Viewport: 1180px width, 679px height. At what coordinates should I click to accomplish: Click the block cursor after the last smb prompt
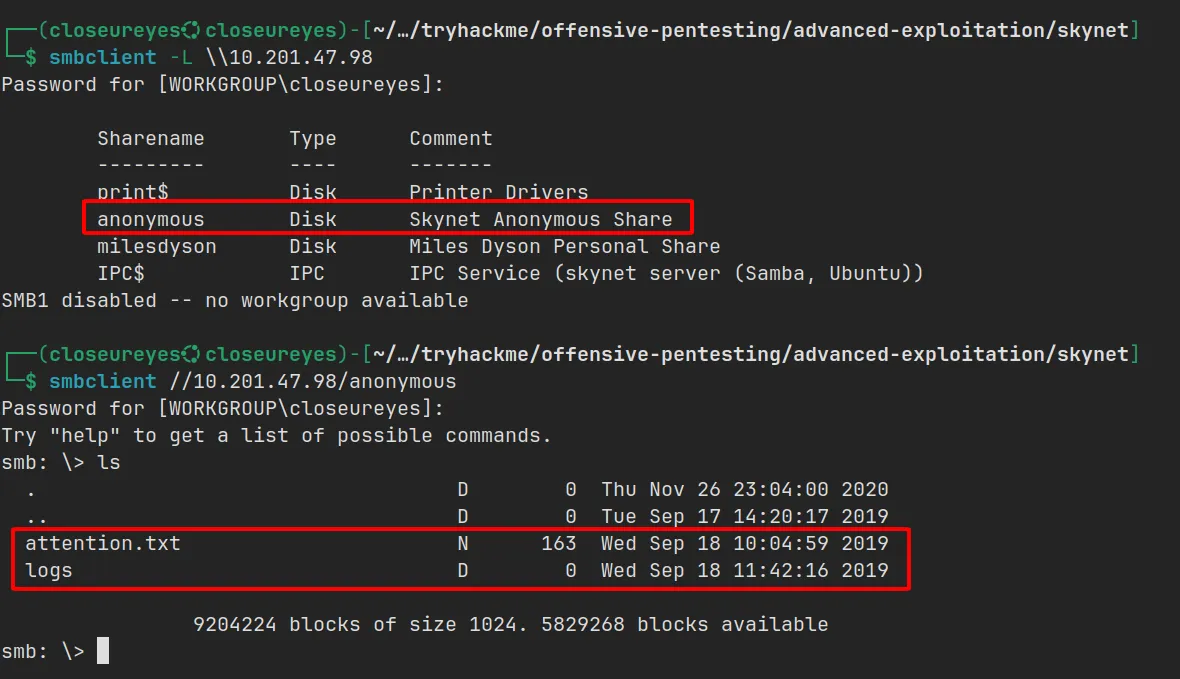pyautogui.click(x=103, y=652)
